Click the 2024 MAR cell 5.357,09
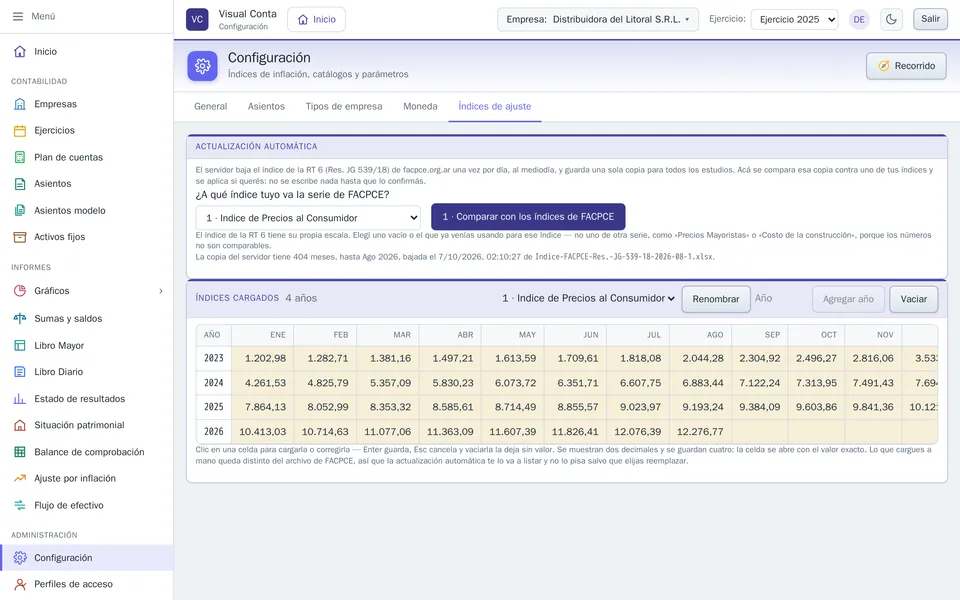This screenshot has width=960, height=600. pos(388,383)
